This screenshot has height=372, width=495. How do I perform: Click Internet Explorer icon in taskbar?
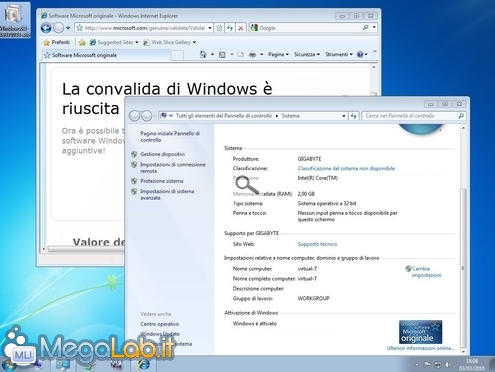tap(143, 364)
